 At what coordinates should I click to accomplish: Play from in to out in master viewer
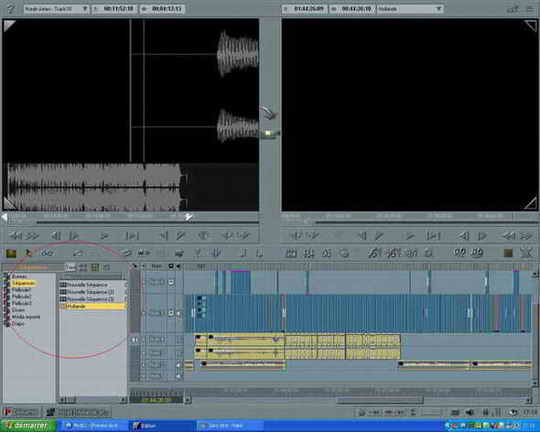433,236
